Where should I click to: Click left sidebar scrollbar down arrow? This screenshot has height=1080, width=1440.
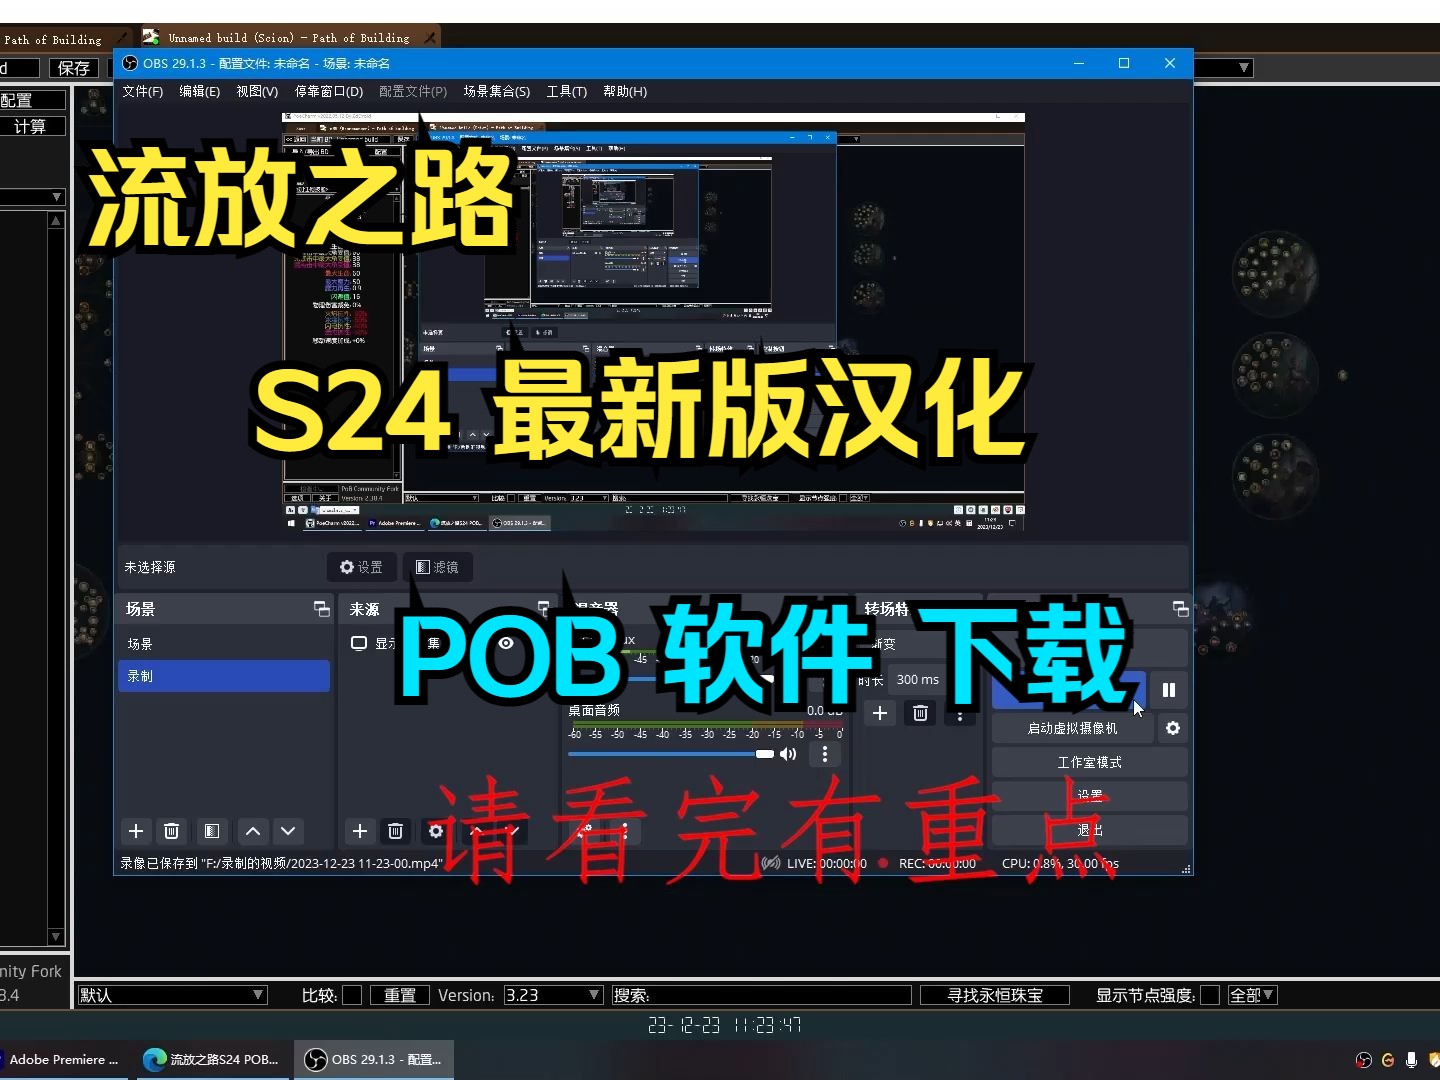pyautogui.click(x=56, y=937)
